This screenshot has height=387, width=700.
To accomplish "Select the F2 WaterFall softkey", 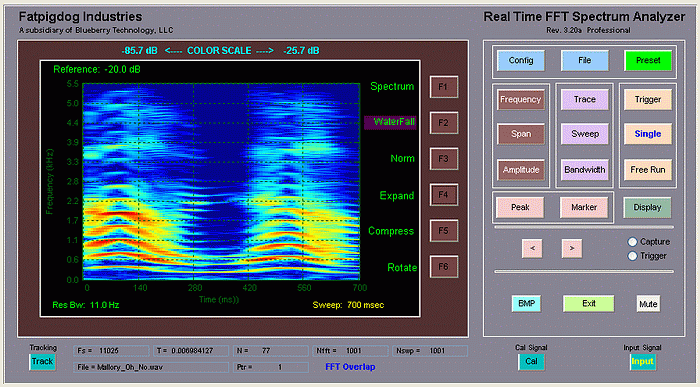I will (443, 123).
